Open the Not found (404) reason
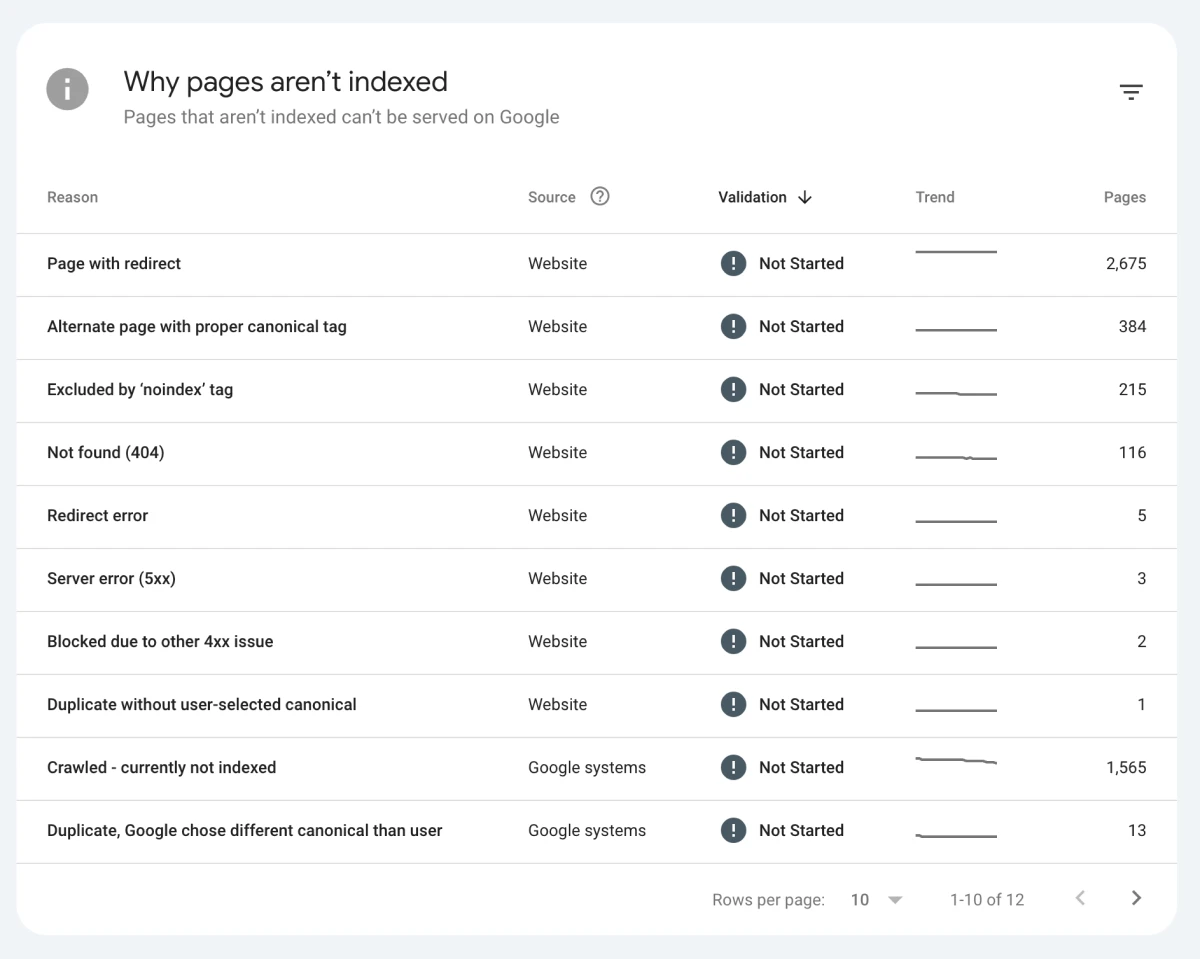Screen dimensions: 1200x959 click(106, 453)
